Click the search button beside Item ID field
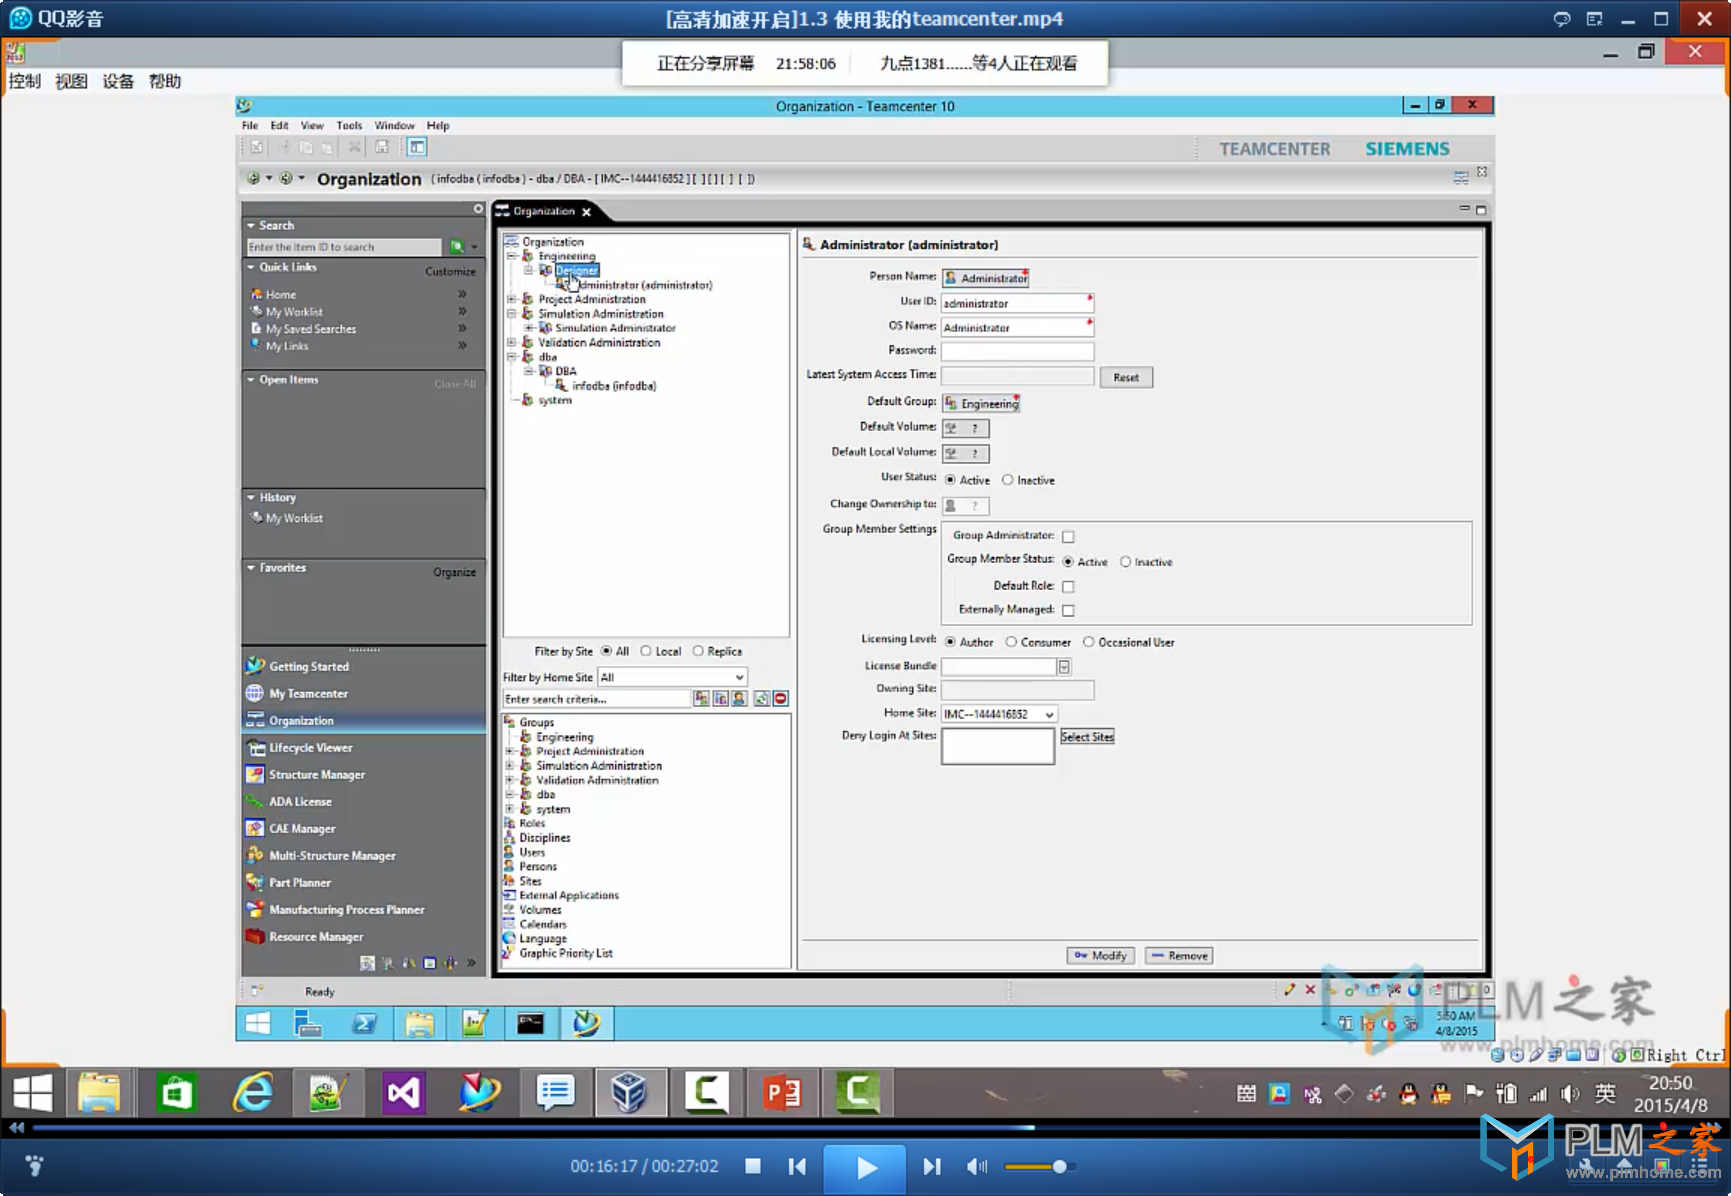The image size is (1731, 1196). coord(456,247)
